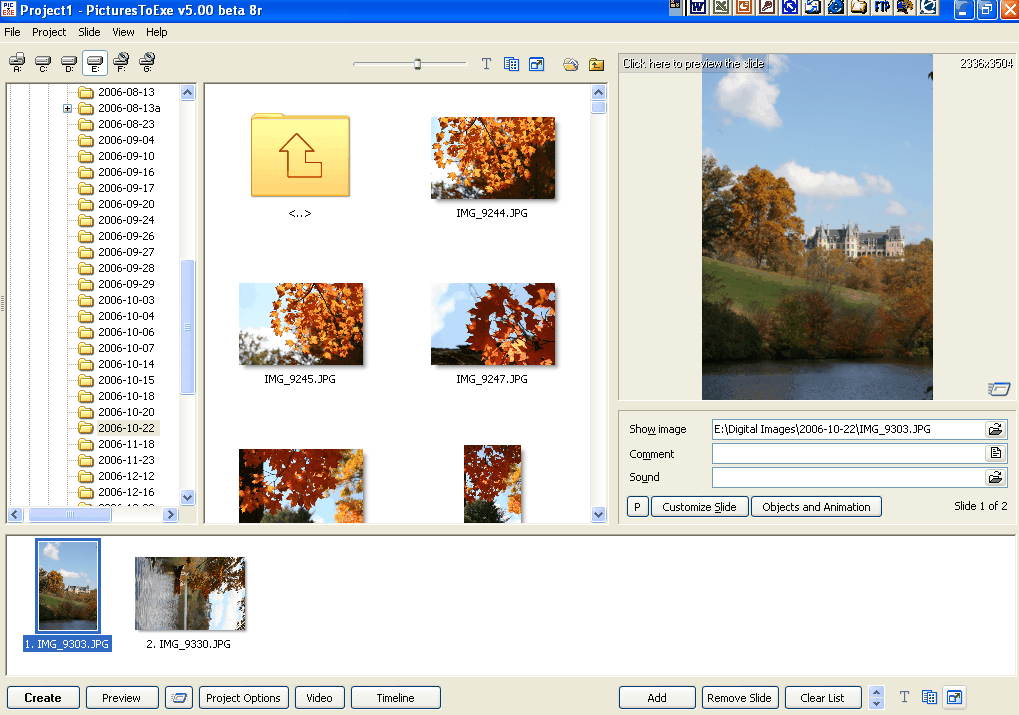Image resolution: width=1019 pixels, height=715 pixels.
Task: Open the File menu
Action: pyautogui.click(x=12, y=32)
